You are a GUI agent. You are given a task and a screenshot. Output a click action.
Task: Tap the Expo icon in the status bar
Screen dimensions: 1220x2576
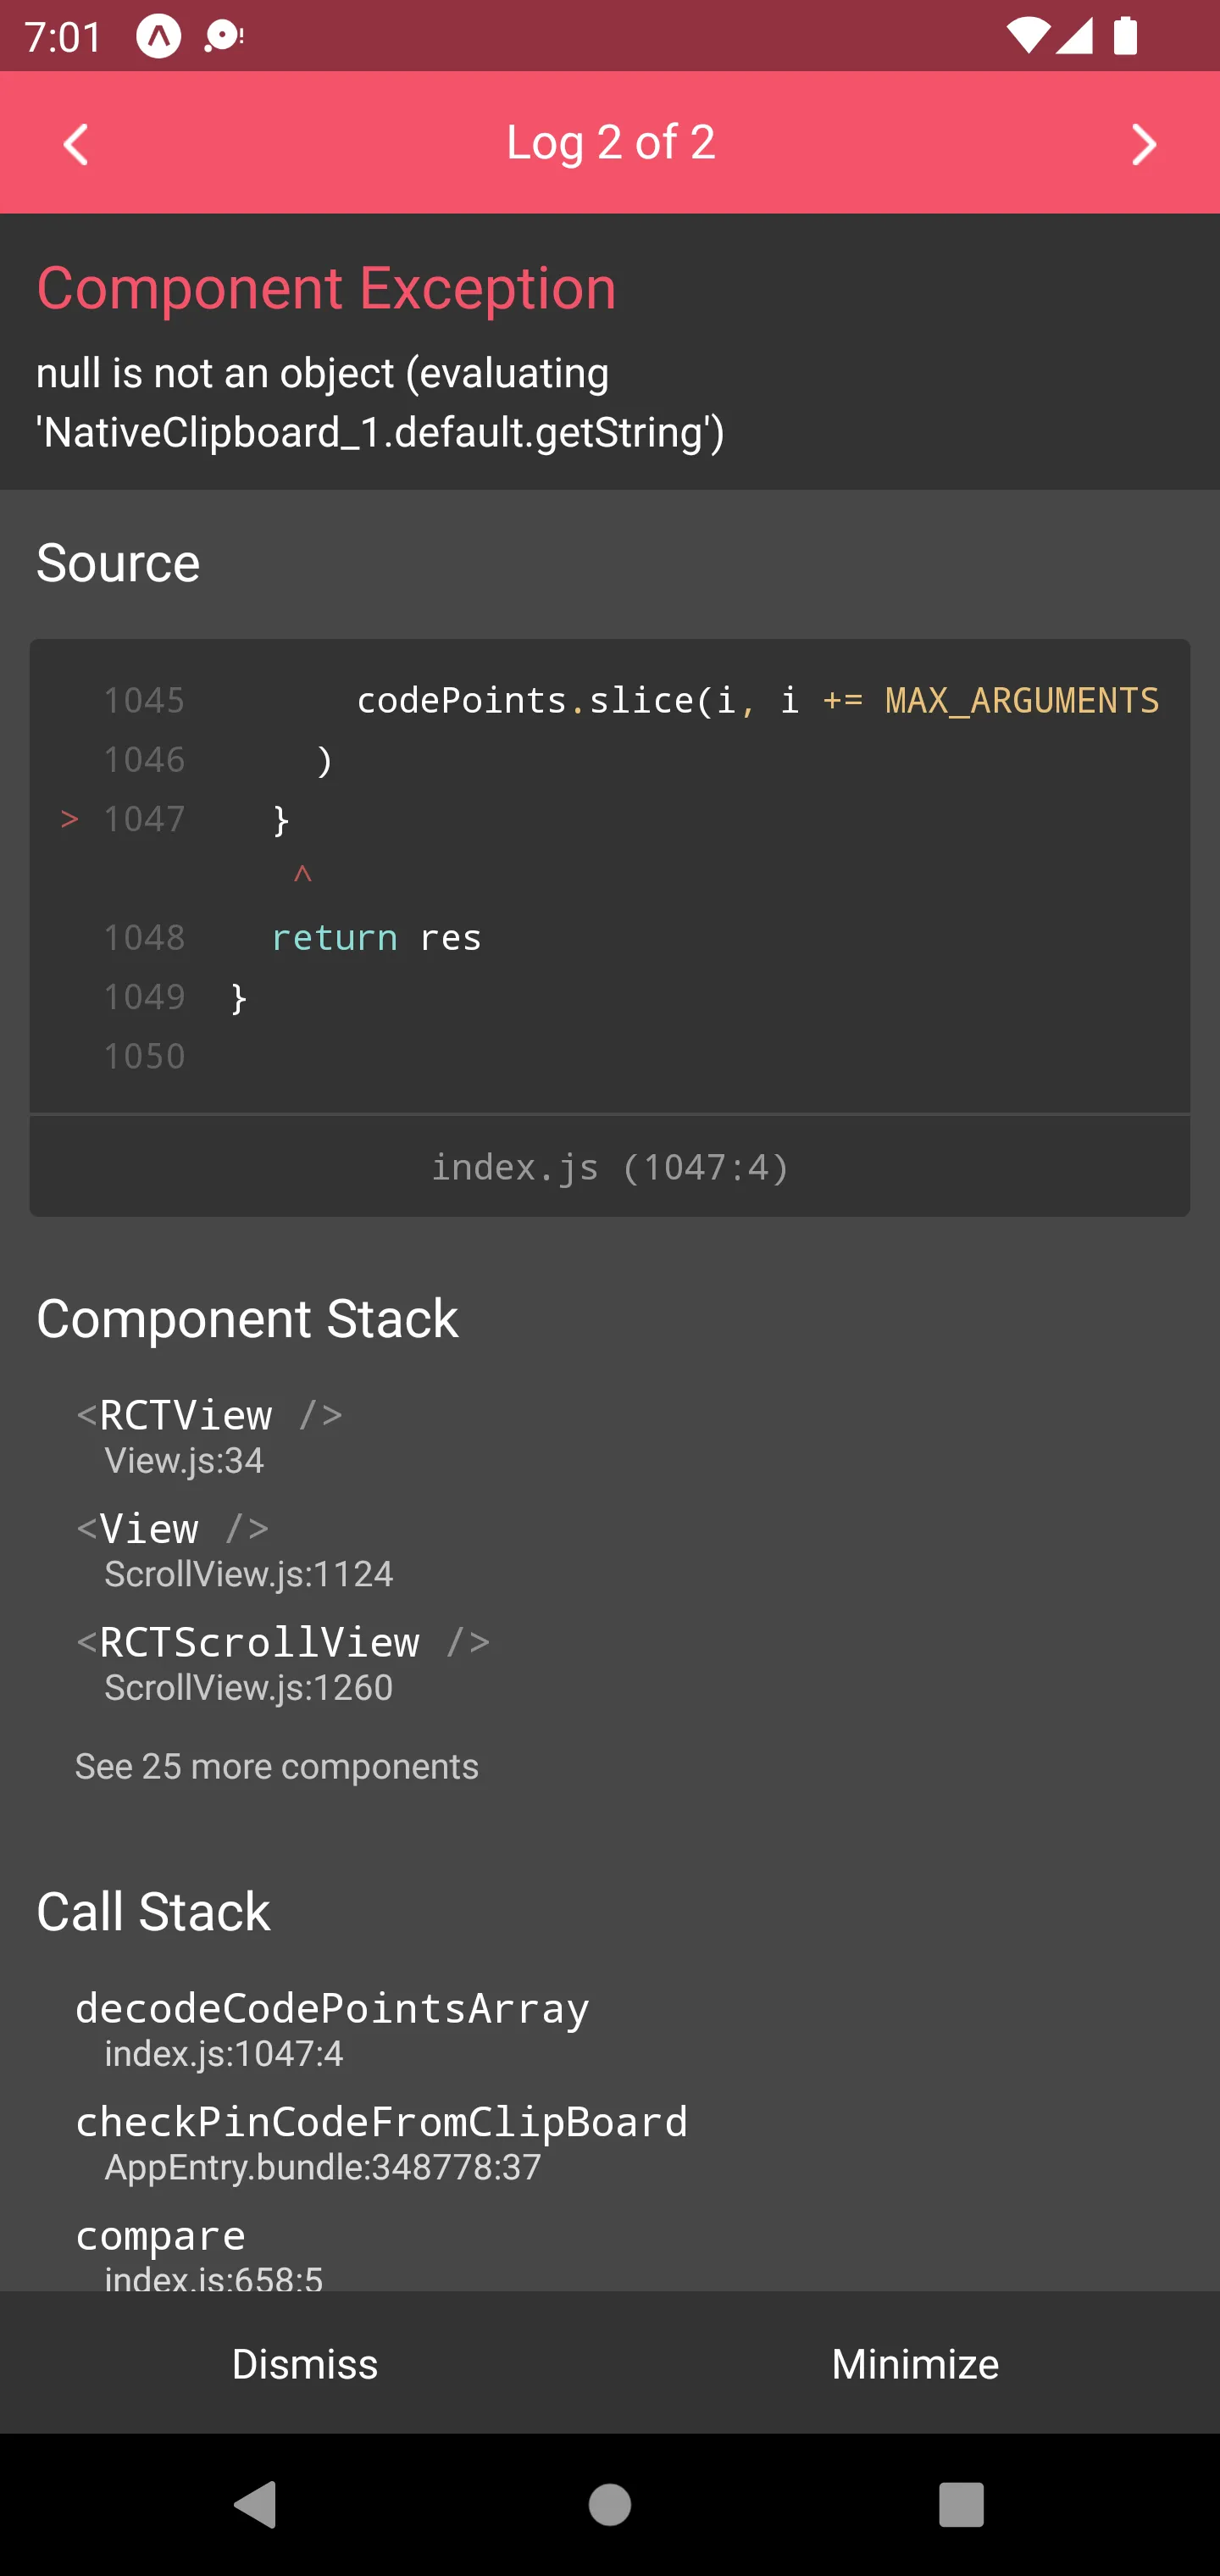tap(158, 37)
